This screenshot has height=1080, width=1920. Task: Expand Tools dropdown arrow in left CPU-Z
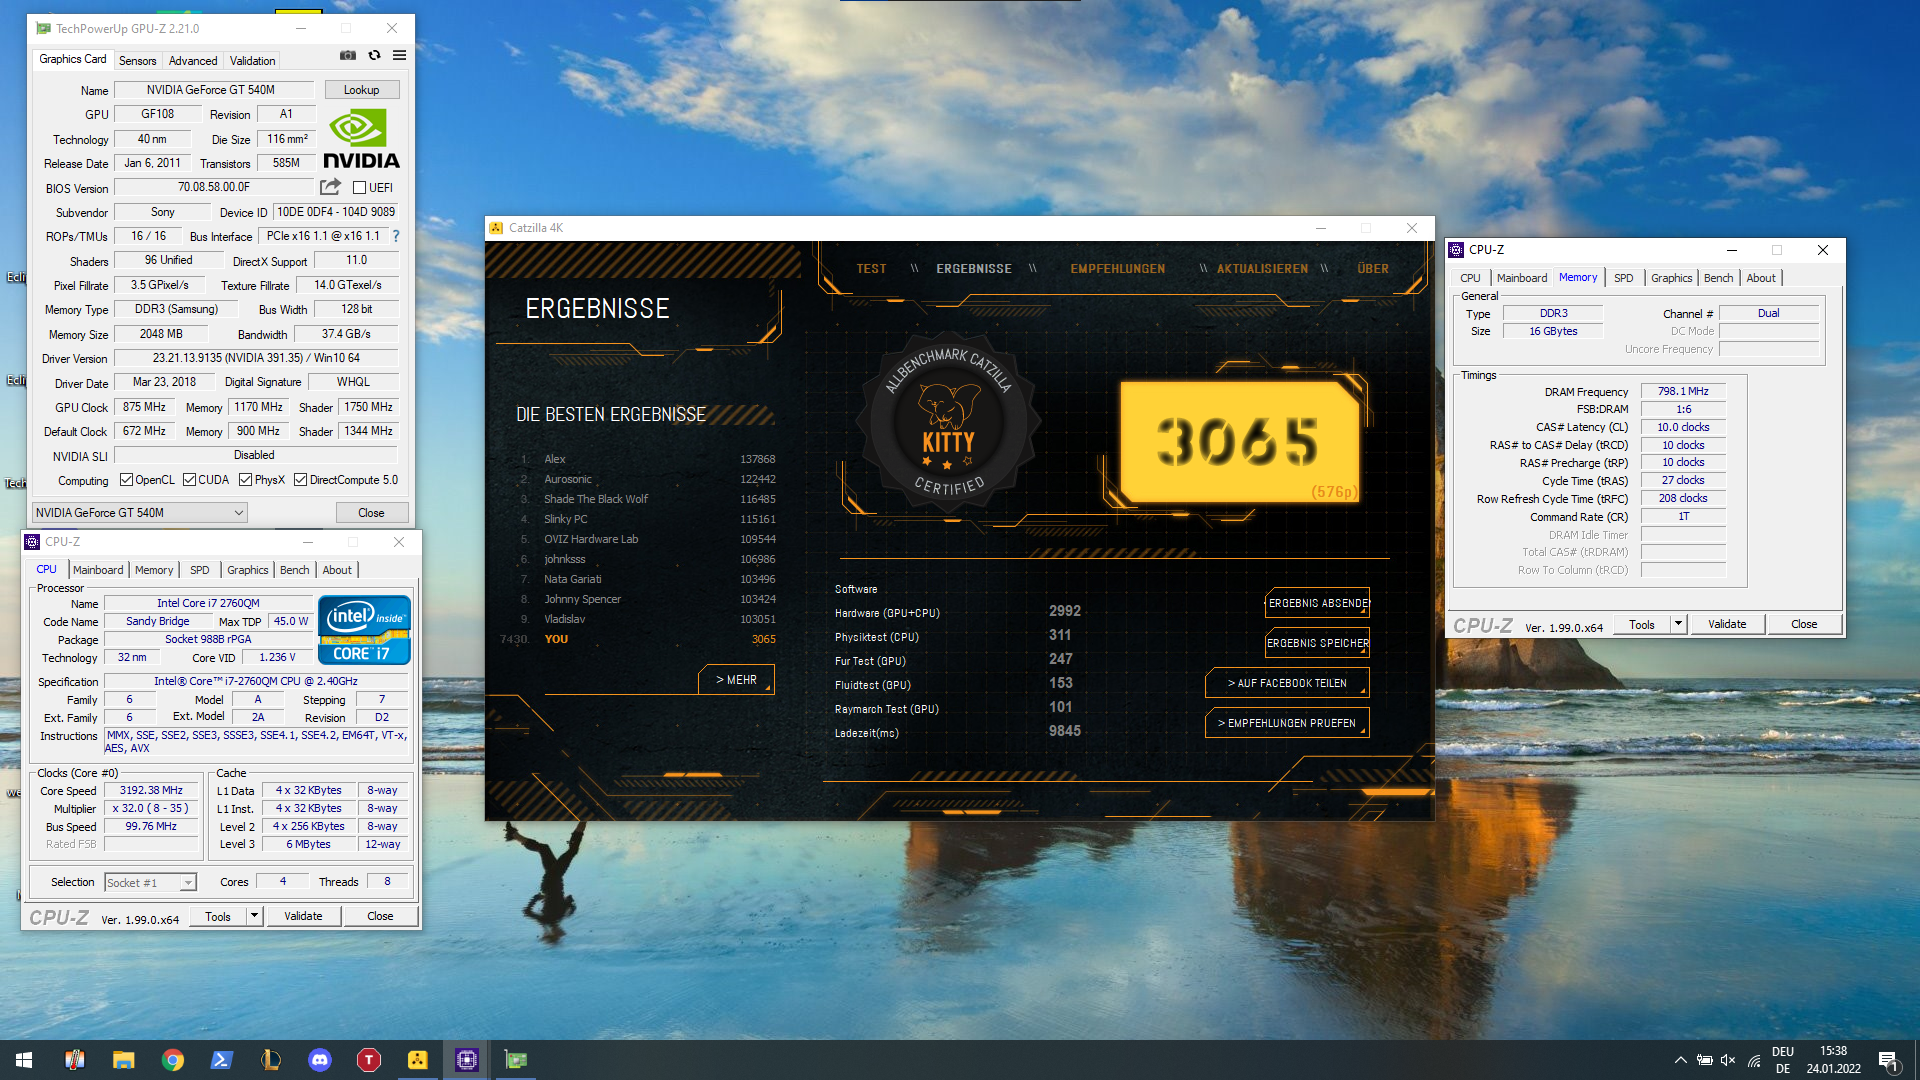pos(254,916)
